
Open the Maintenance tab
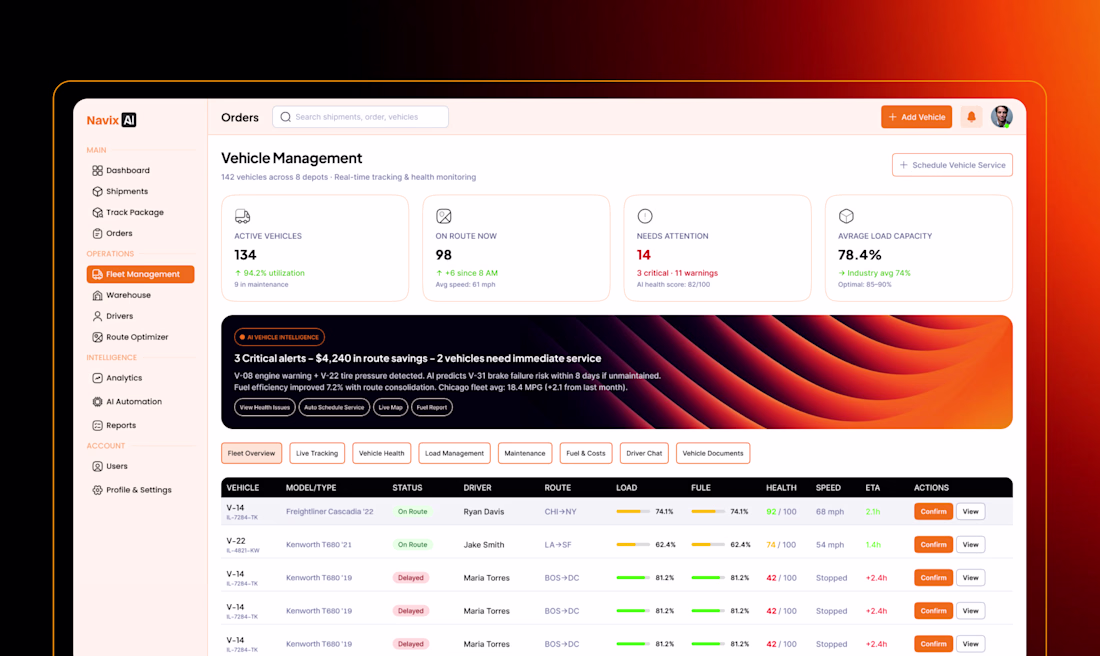525,453
